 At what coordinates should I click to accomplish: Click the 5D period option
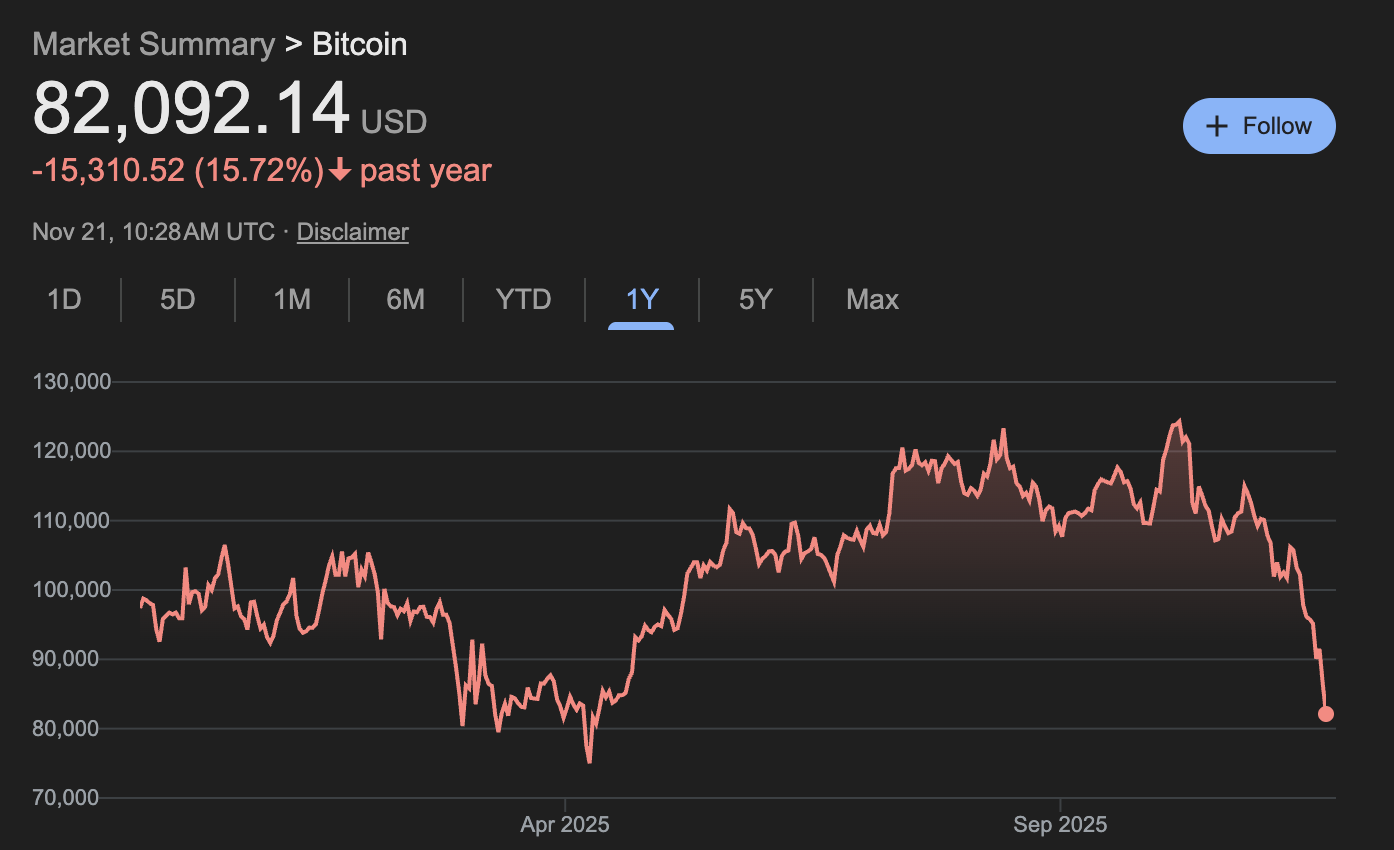(x=176, y=299)
